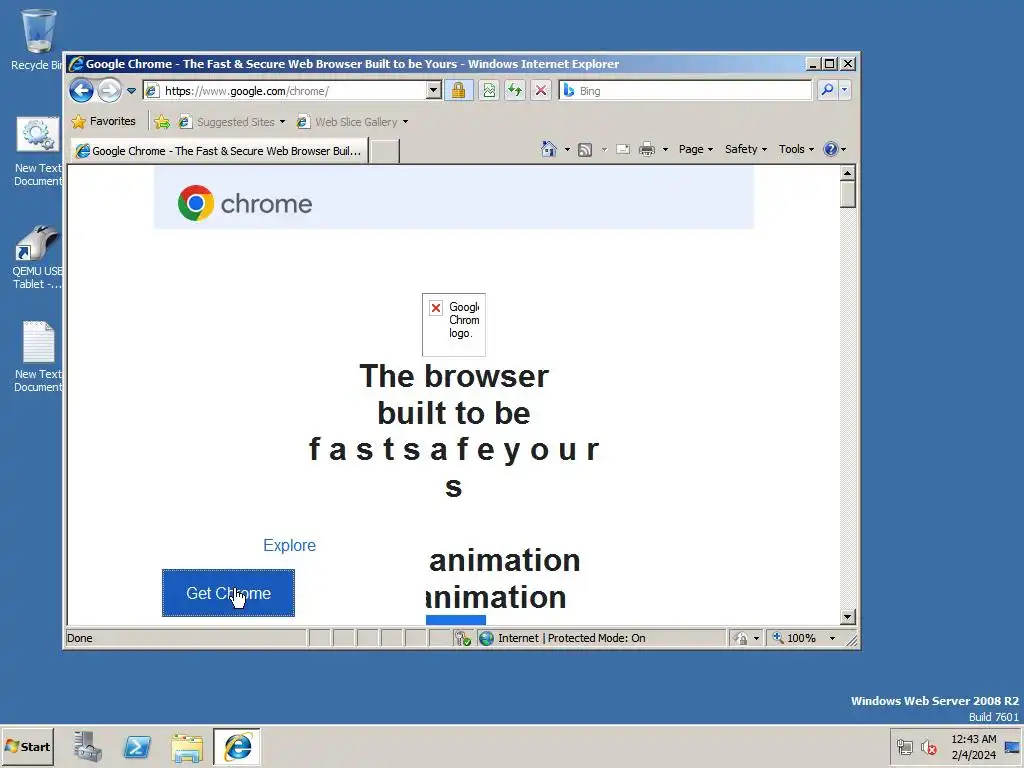This screenshot has width=1024, height=768.
Task: Click the scrollbar down arrow
Action: tap(848, 616)
